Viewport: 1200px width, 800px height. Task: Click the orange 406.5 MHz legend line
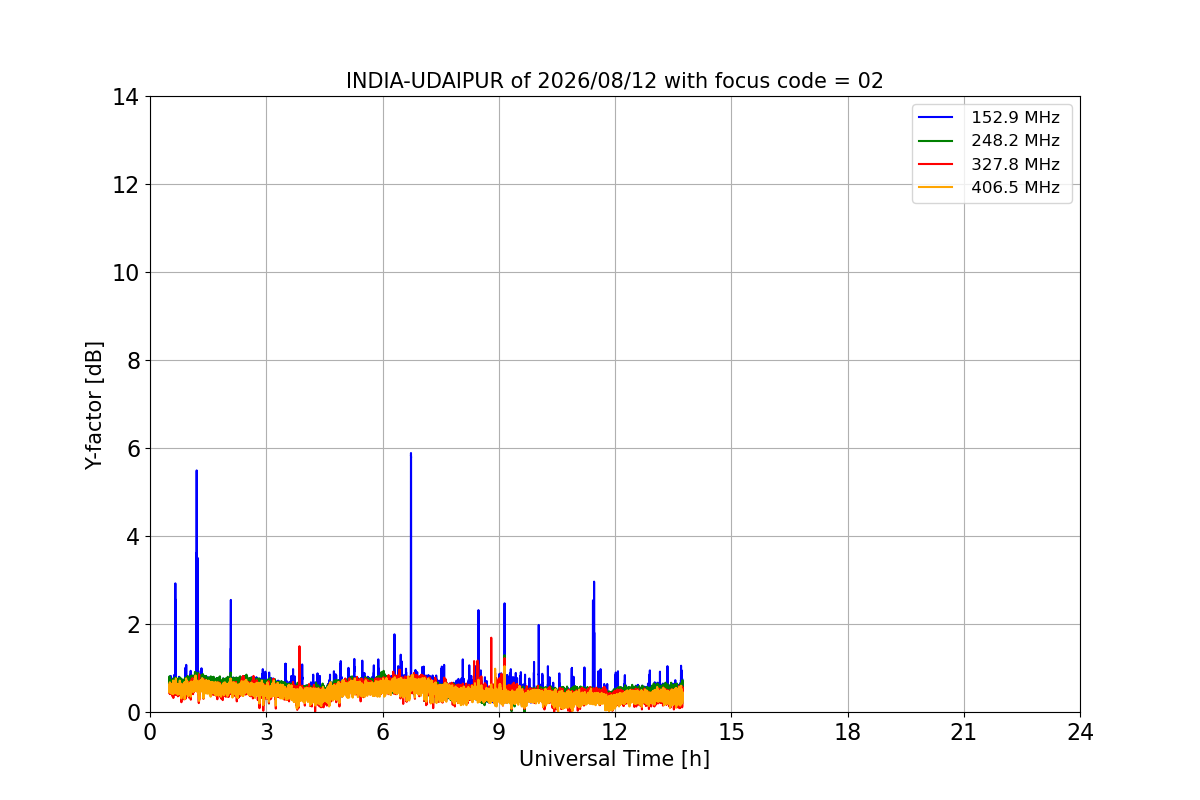coord(938,187)
